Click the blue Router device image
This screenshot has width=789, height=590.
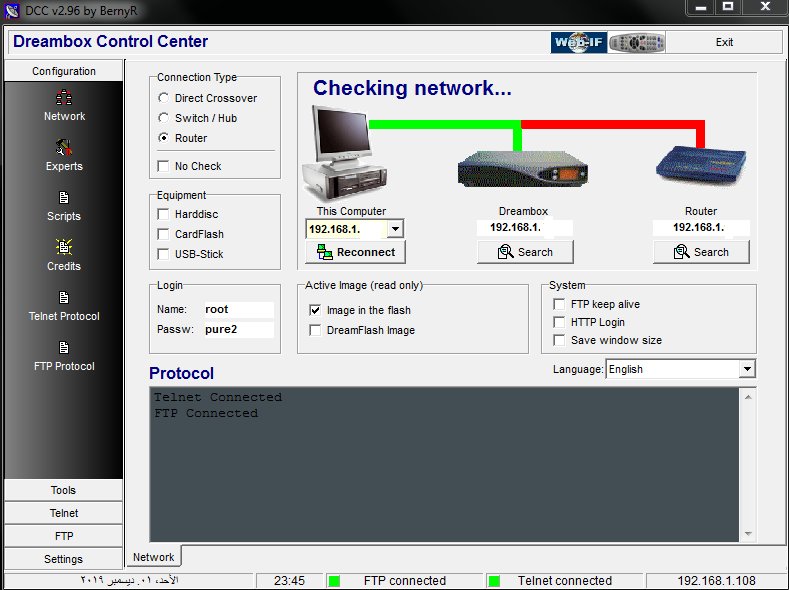pos(701,165)
